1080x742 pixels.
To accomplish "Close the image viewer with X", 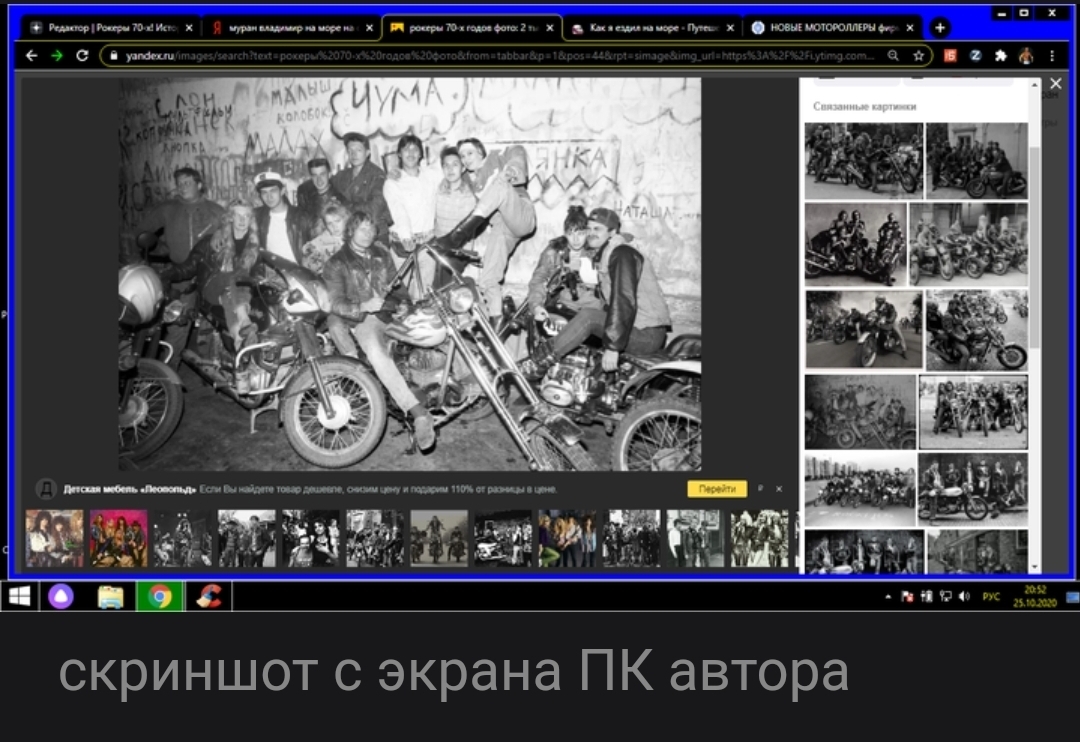I will [x=1055, y=85].
